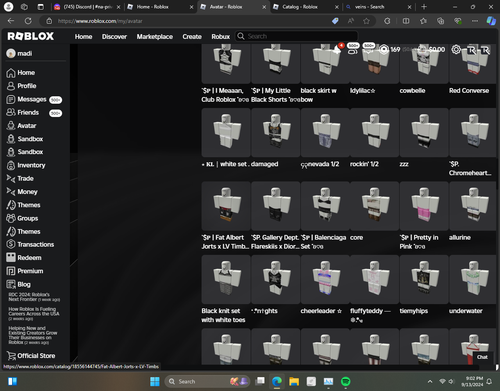Open the browser settings and more menu
The width and height of the screenshot is (500, 391).
click(475, 21)
